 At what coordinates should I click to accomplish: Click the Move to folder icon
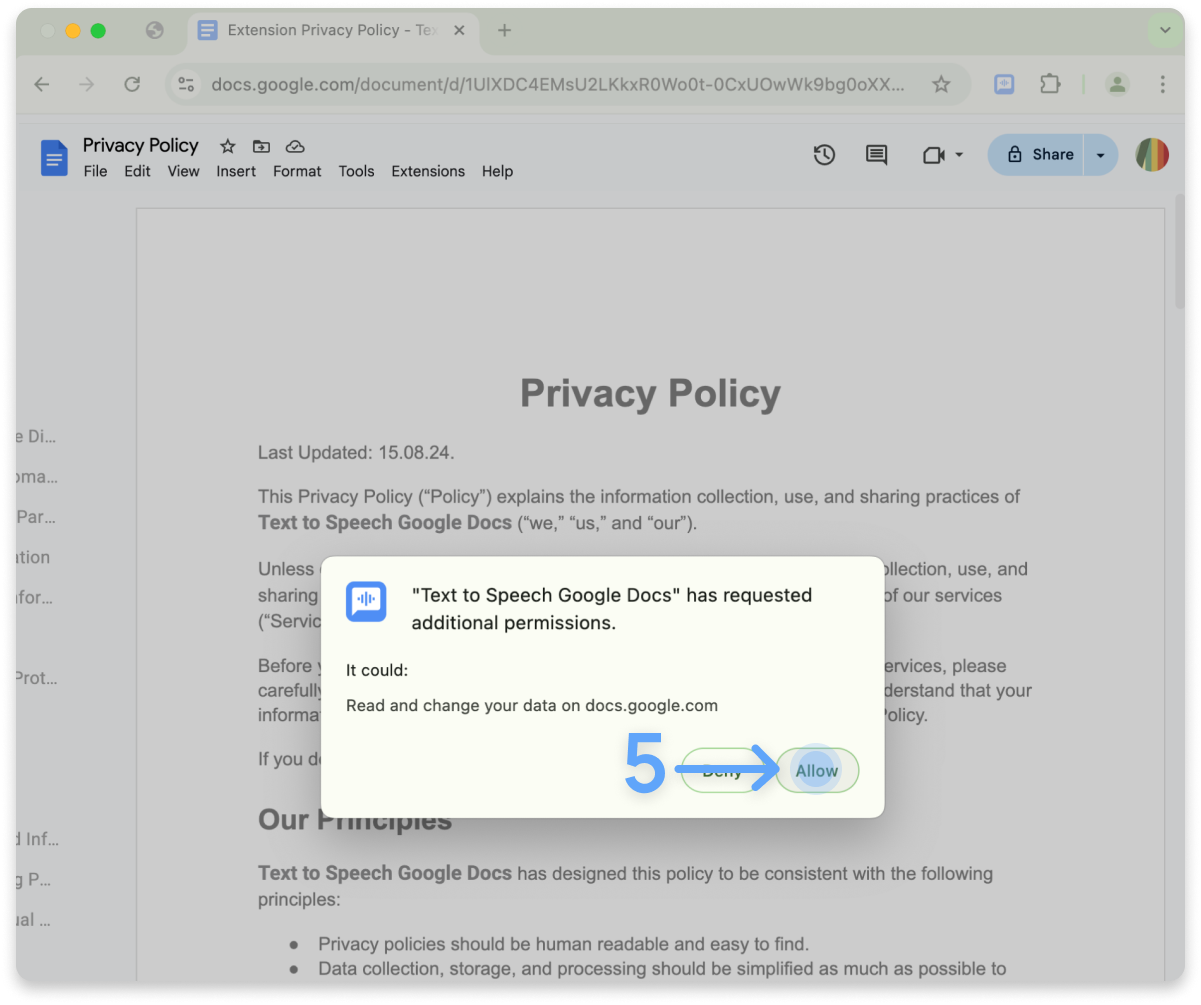click(x=261, y=146)
